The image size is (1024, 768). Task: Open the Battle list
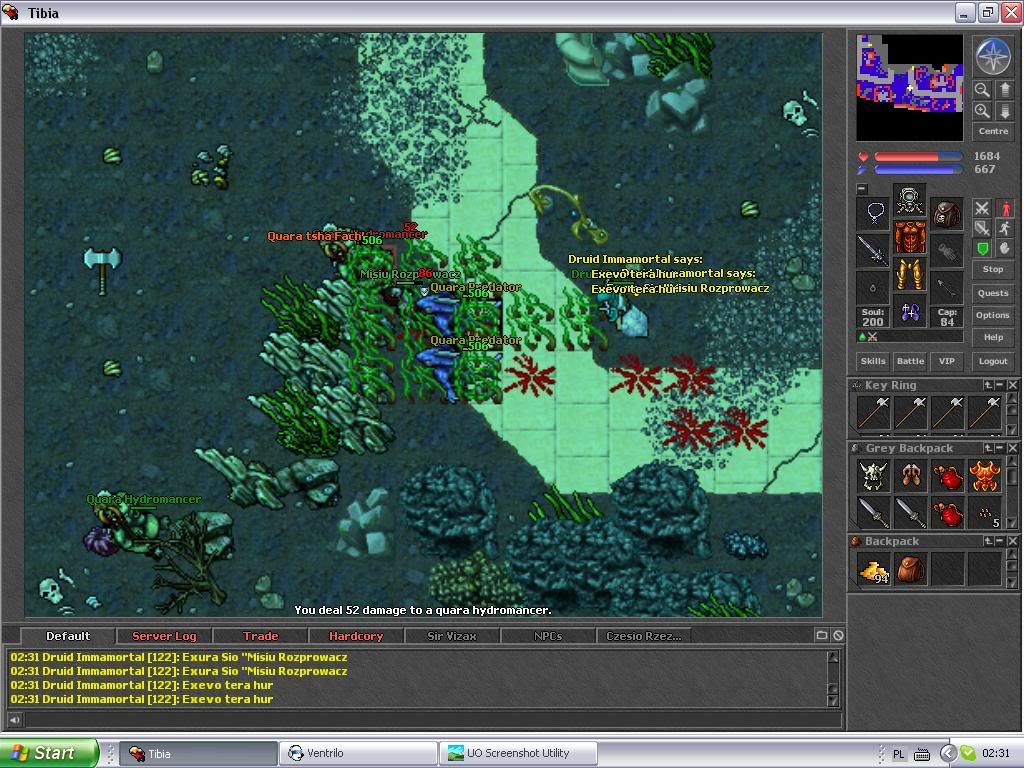[910, 361]
